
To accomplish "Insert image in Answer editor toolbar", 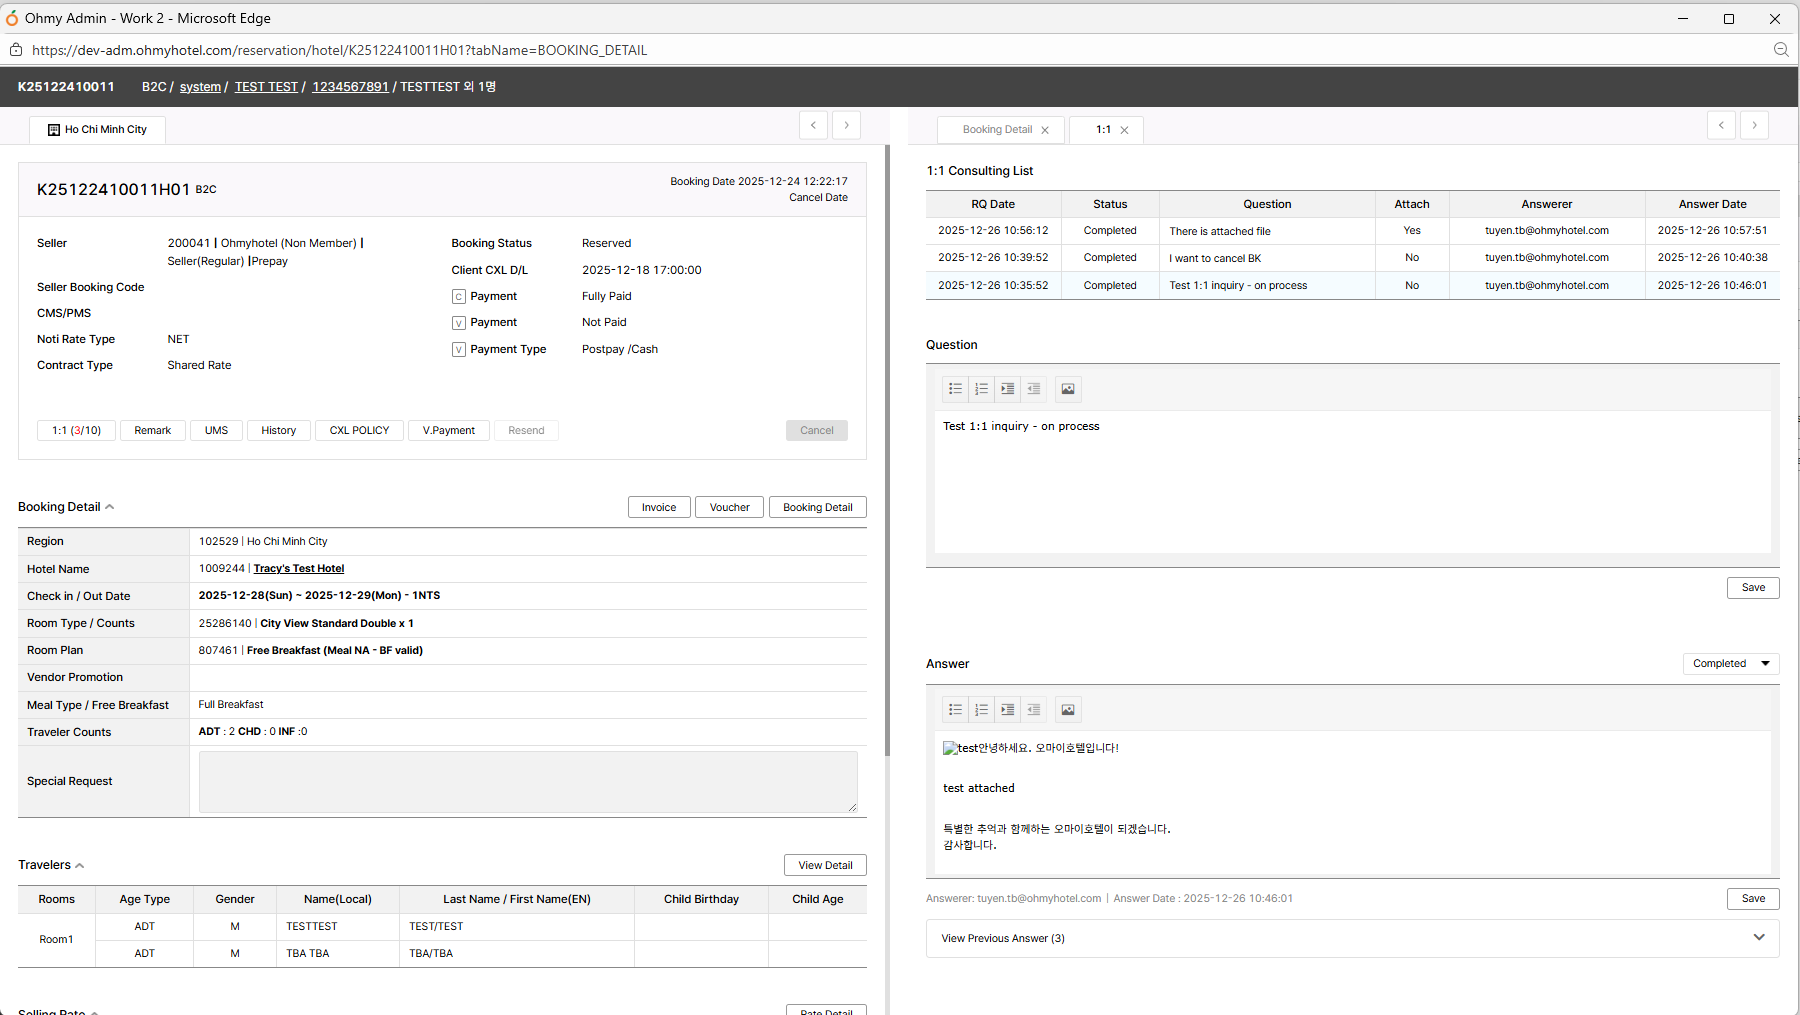I will pyautogui.click(x=1068, y=710).
